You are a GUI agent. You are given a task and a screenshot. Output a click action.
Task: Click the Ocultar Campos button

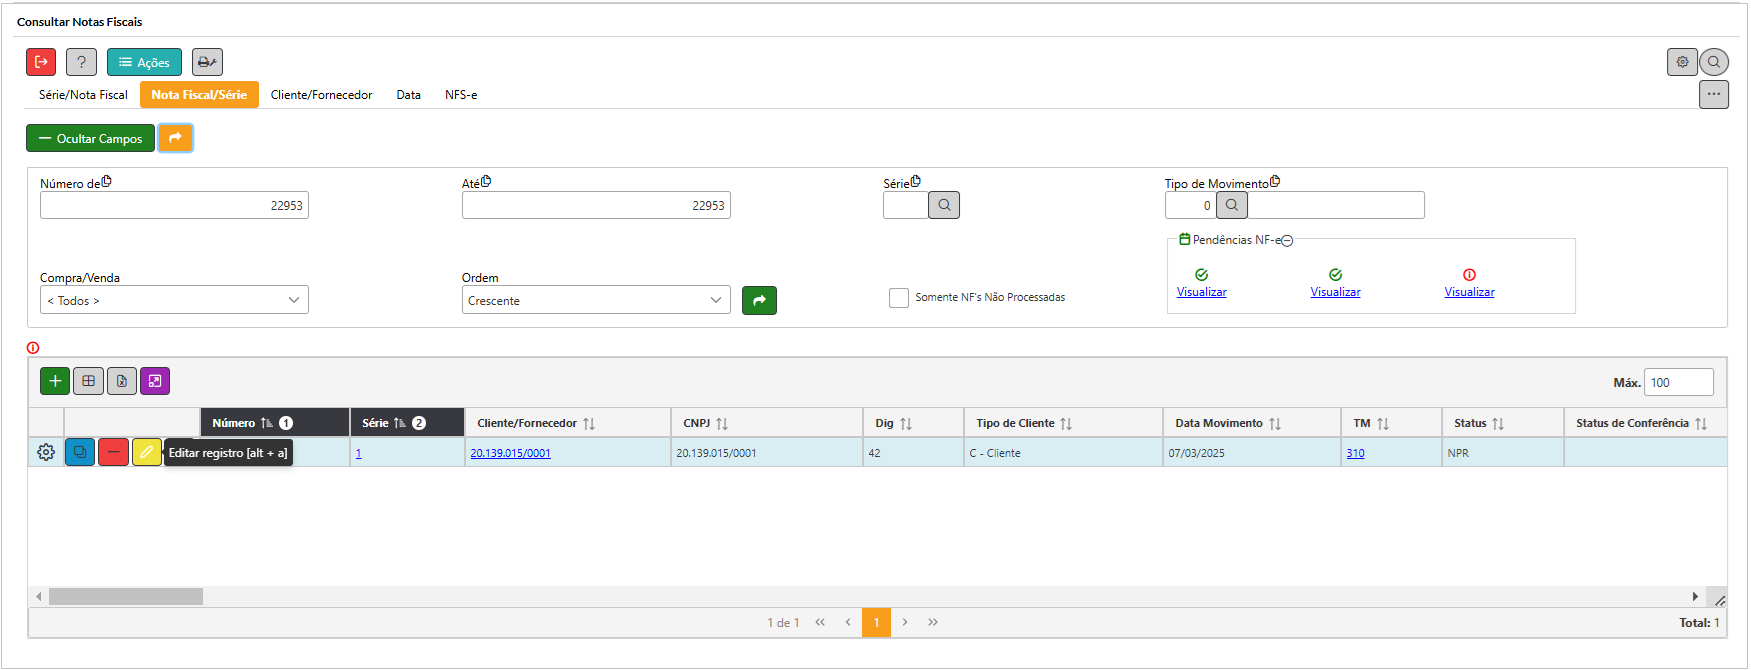click(x=90, y=138)
